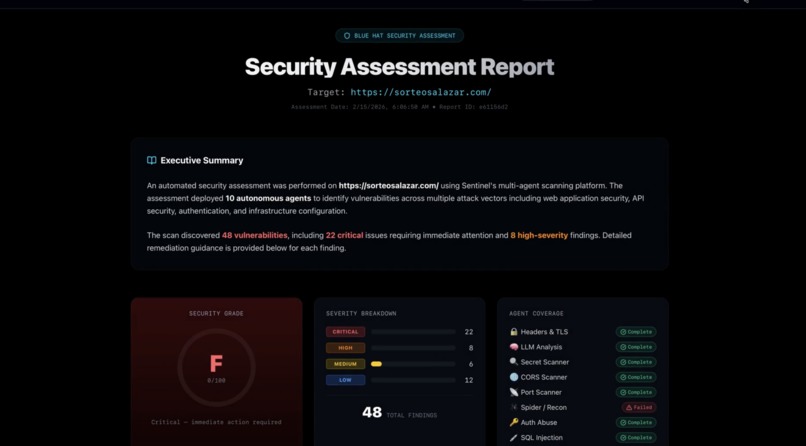
Task: Click the Auth Abuse agent label
Action: tap(539, 422)
